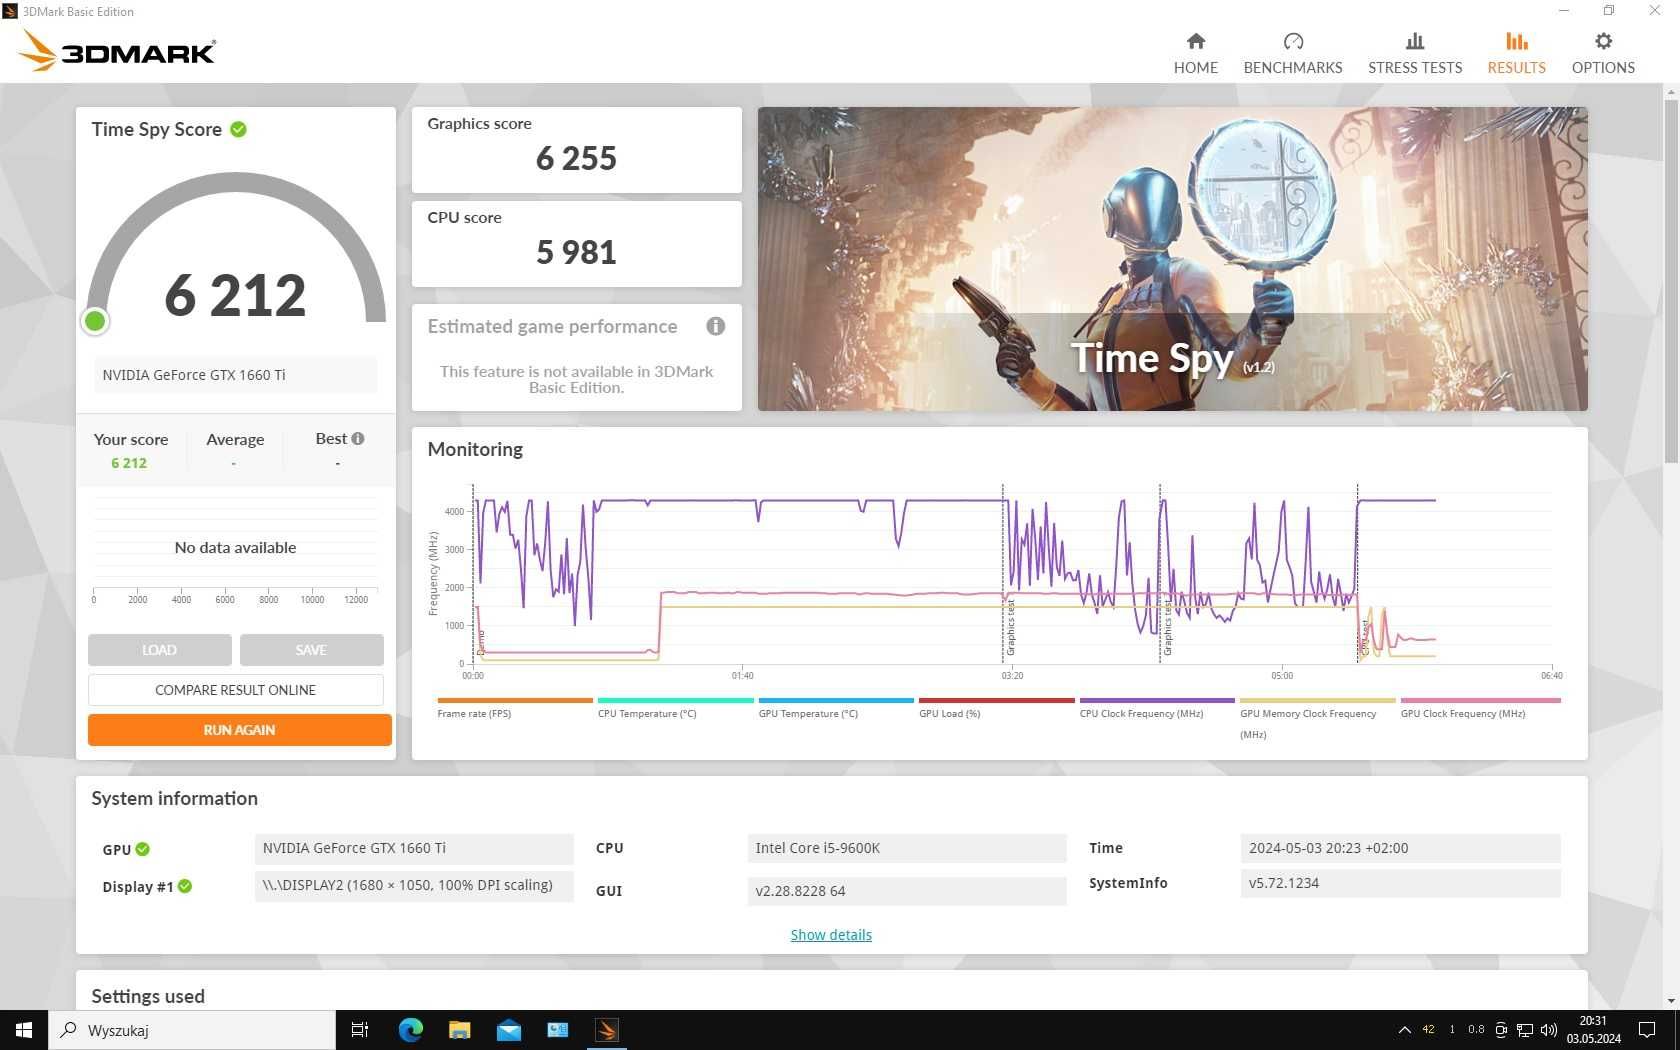
Task: Open the HOME tab
Action: coord(1195,53)
